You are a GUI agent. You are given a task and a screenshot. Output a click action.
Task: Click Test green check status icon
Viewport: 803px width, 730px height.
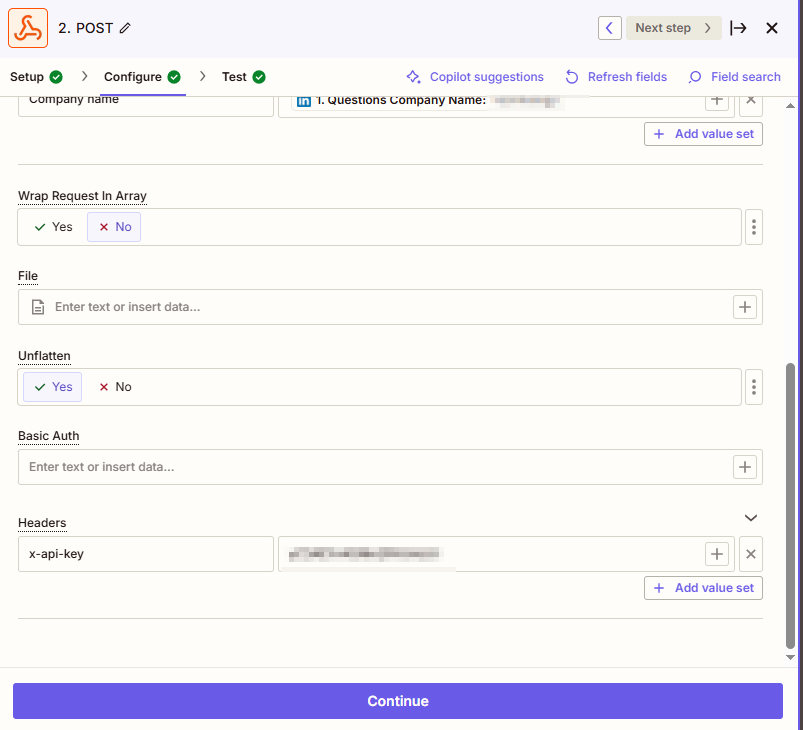(x=259, y=77)
